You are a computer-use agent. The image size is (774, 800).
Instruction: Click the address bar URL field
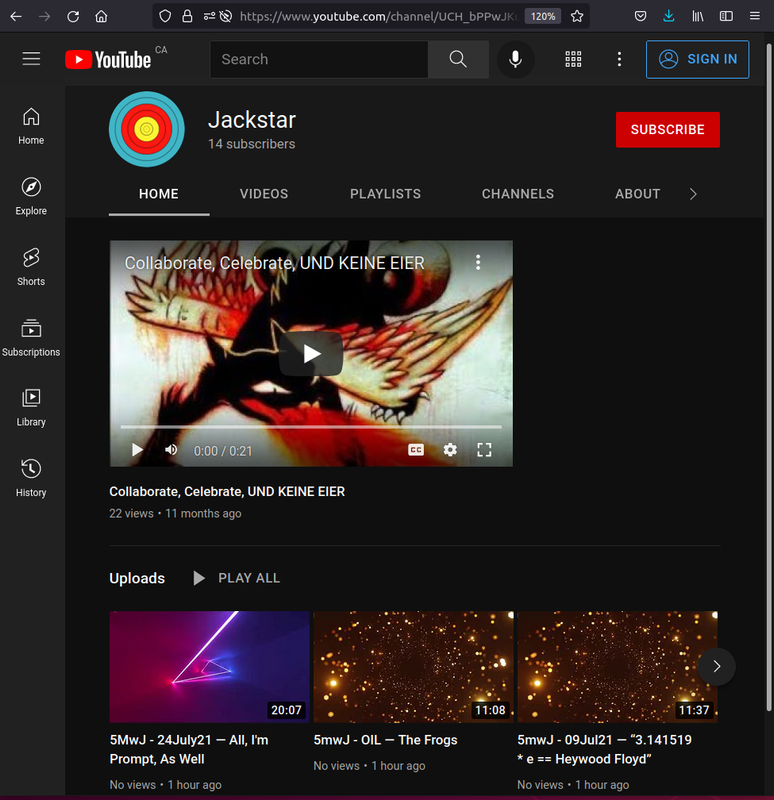(x=378, y=16)
